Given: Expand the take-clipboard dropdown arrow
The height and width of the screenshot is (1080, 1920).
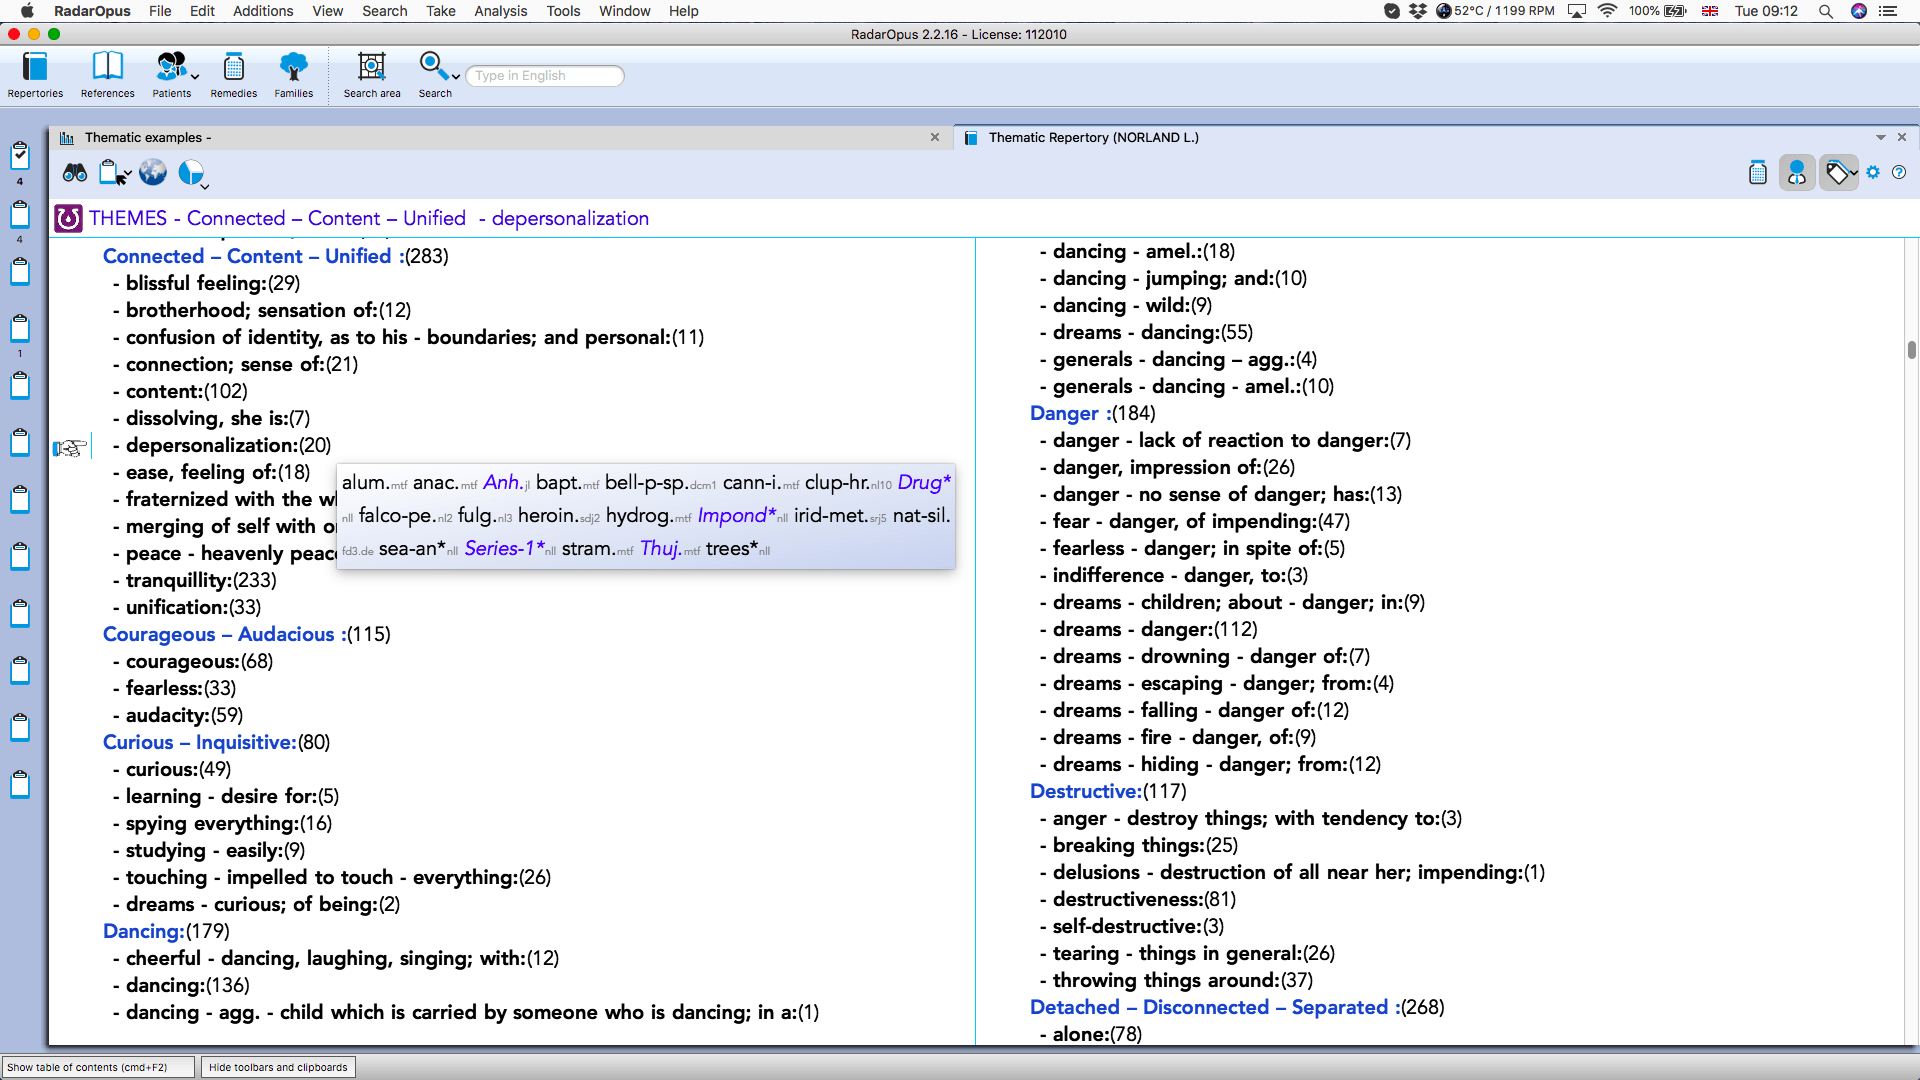Looking at the screenshot, I should tap(128, 174).
